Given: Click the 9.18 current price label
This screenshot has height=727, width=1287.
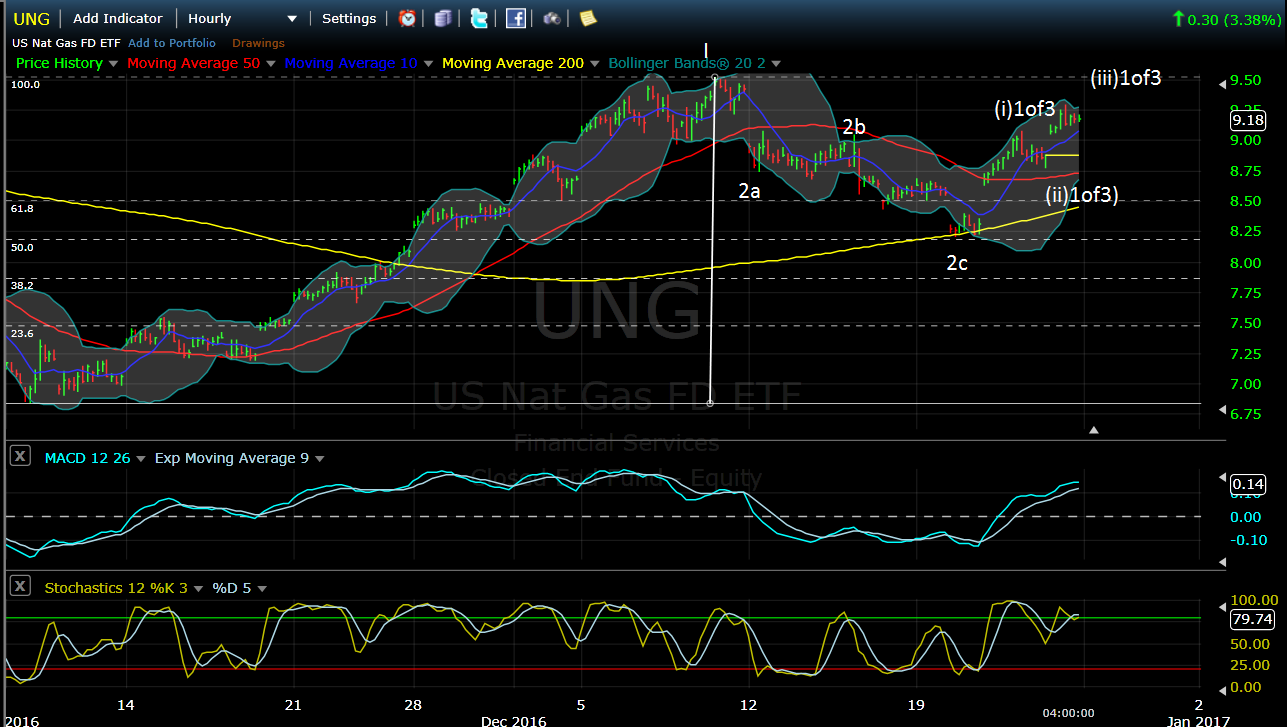Looking at the screenshot, I should pos(1248,121).
